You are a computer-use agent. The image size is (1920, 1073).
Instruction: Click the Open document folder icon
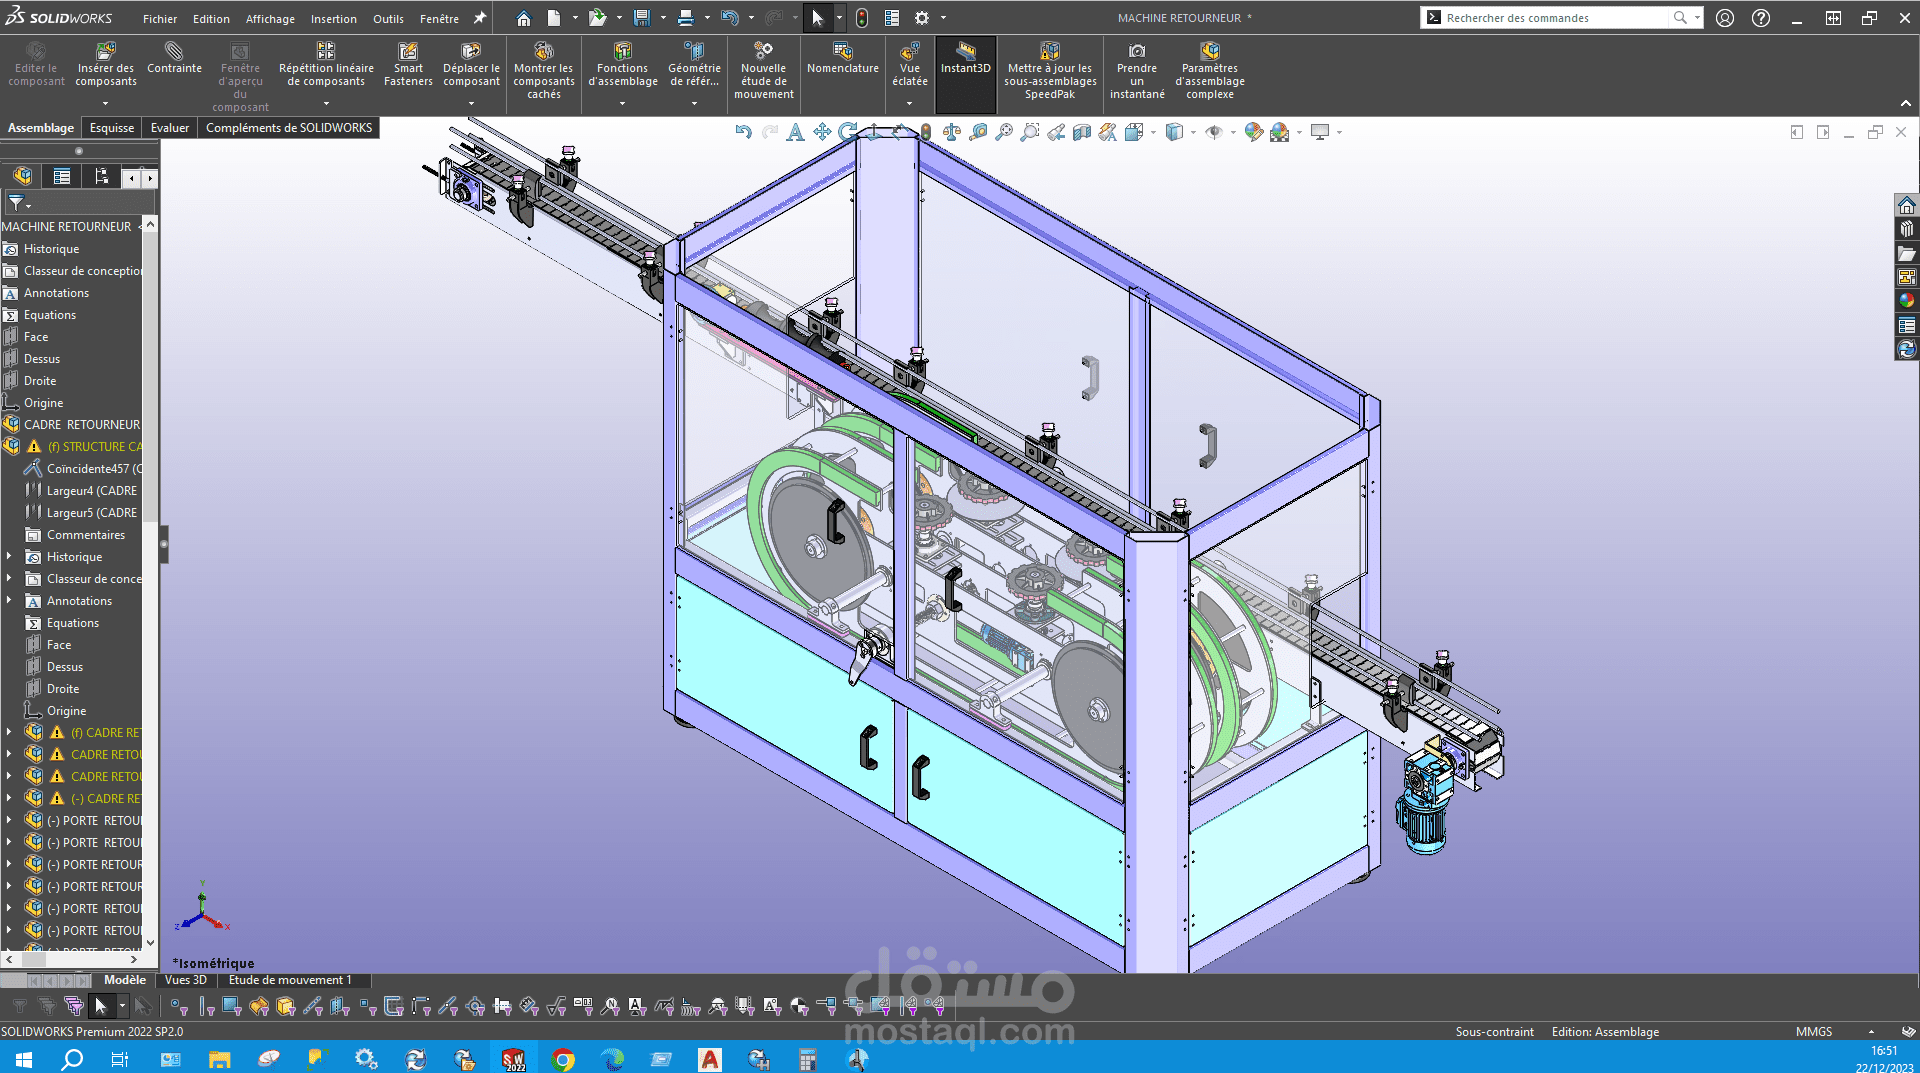pos(598,18)
